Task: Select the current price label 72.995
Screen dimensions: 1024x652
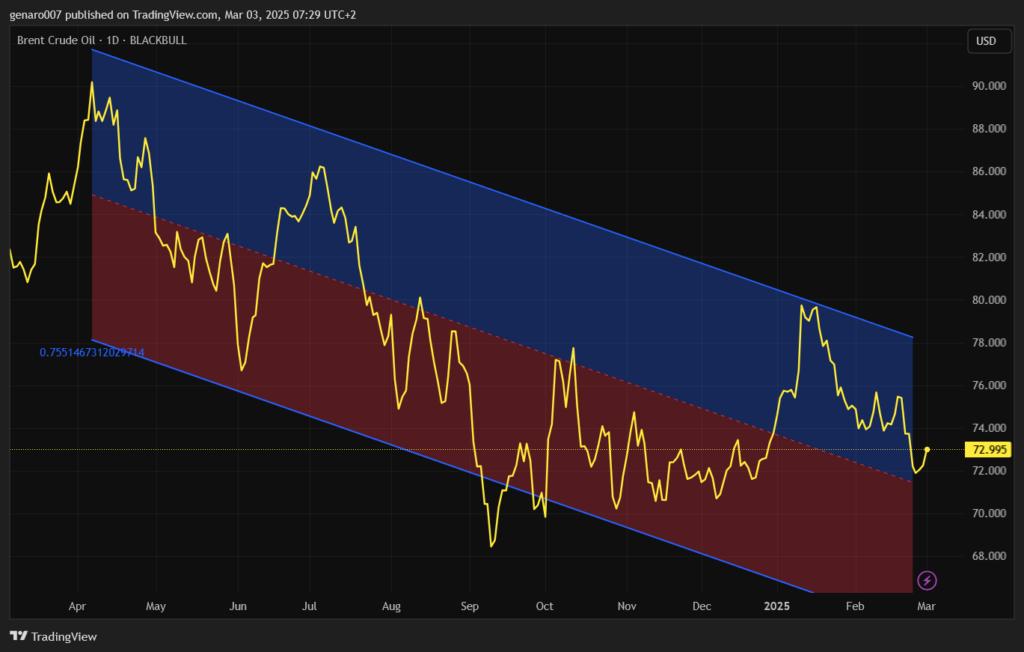Action: point(986,450)
